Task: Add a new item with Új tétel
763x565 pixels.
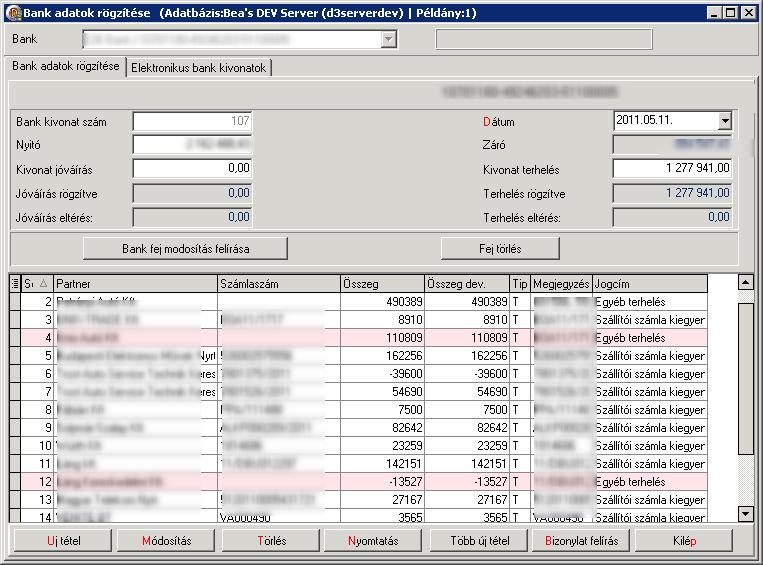Action: [x=63, y=541]
